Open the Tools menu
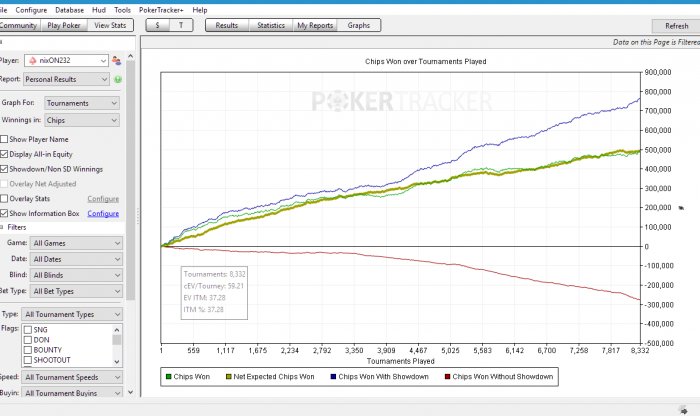700x416 pixels. click(x=122, y=10)
